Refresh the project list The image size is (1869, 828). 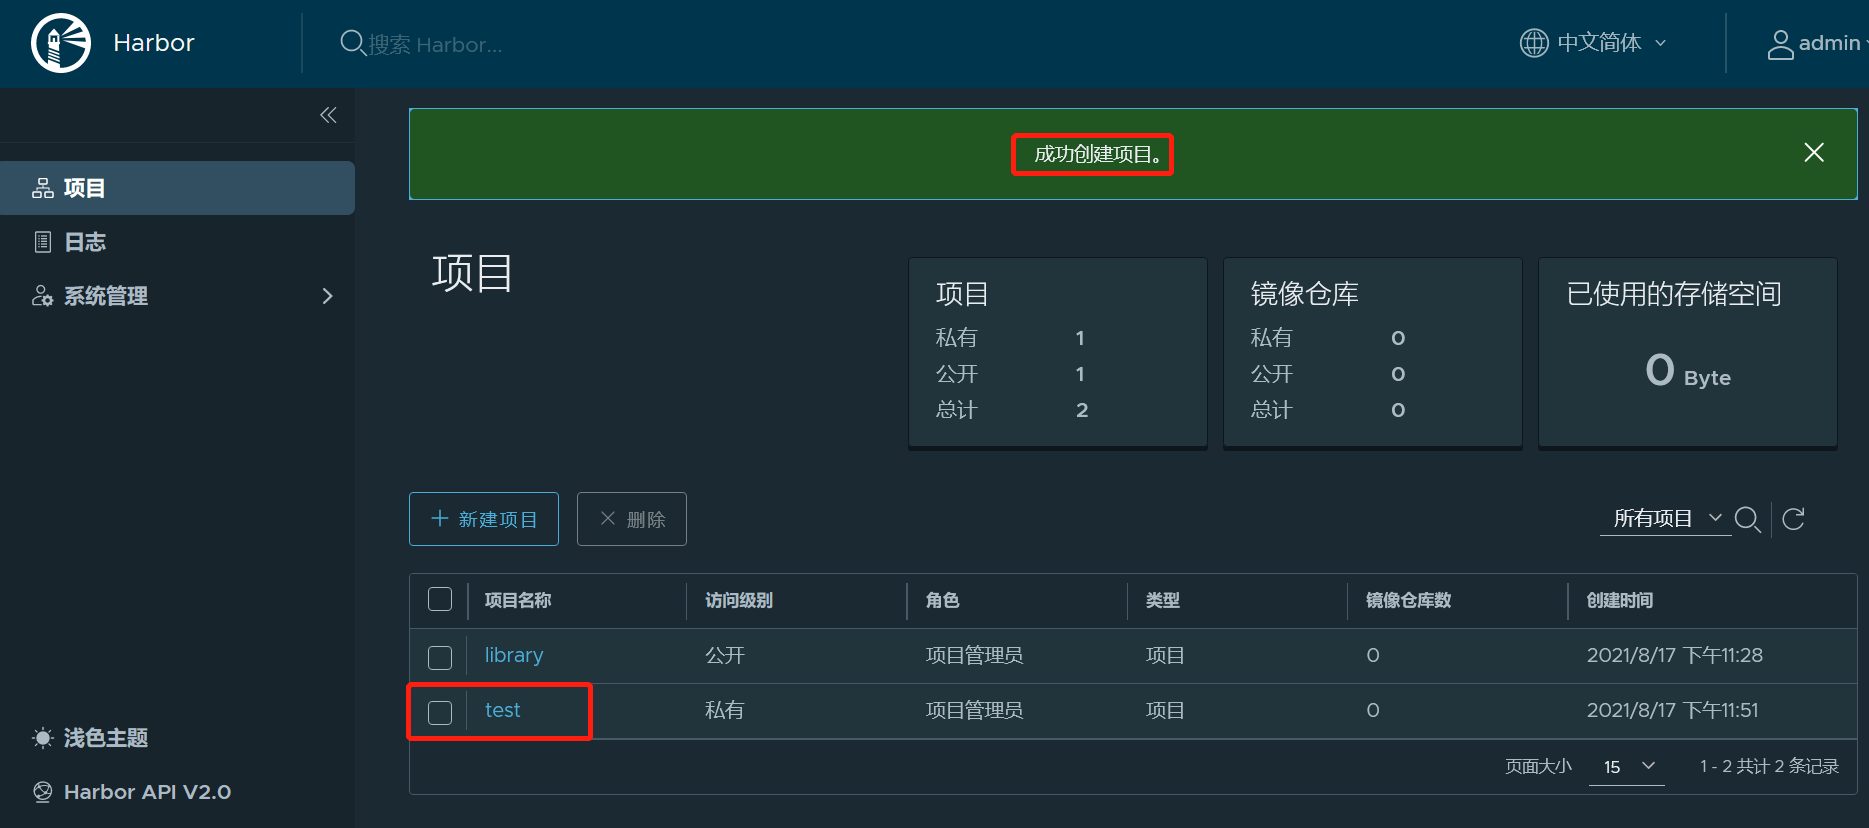[x=1794, y=519]
